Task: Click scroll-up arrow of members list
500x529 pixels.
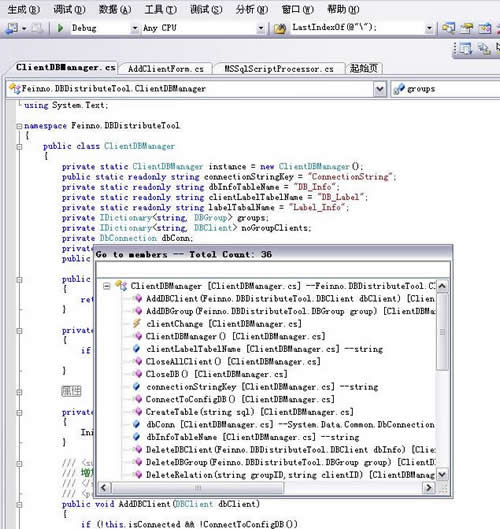Action: (x=442, y=286)
